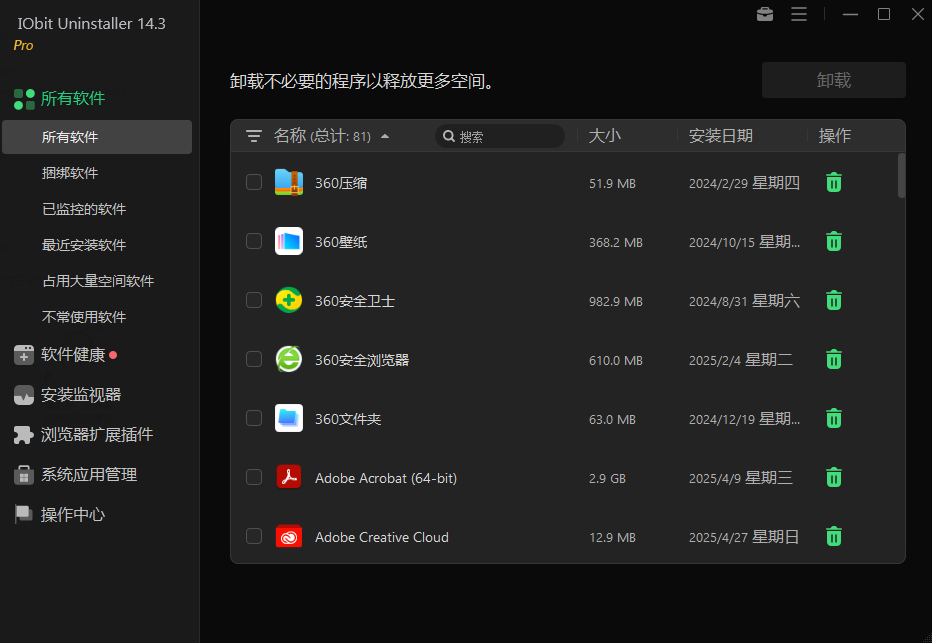Viewport: 932px width, 643px height.
Task: Click the software list vertical scrollbar
Action: 901,175
